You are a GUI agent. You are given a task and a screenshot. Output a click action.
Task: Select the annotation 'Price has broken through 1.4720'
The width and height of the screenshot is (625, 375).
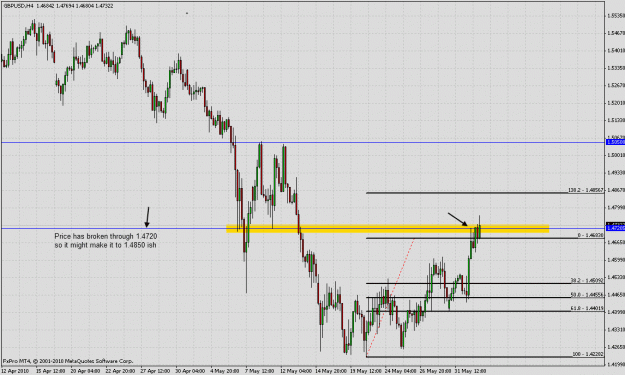coord(106,236)
